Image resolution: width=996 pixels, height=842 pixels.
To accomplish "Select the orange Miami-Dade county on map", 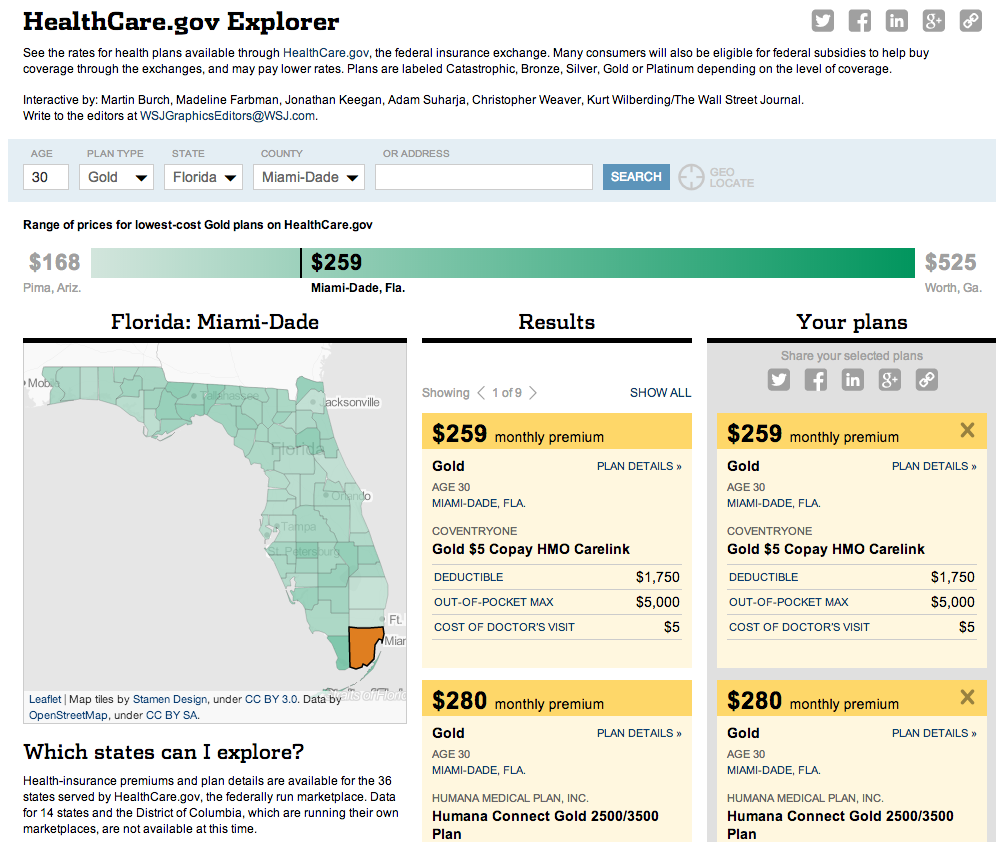I will (x=365, y=646).
